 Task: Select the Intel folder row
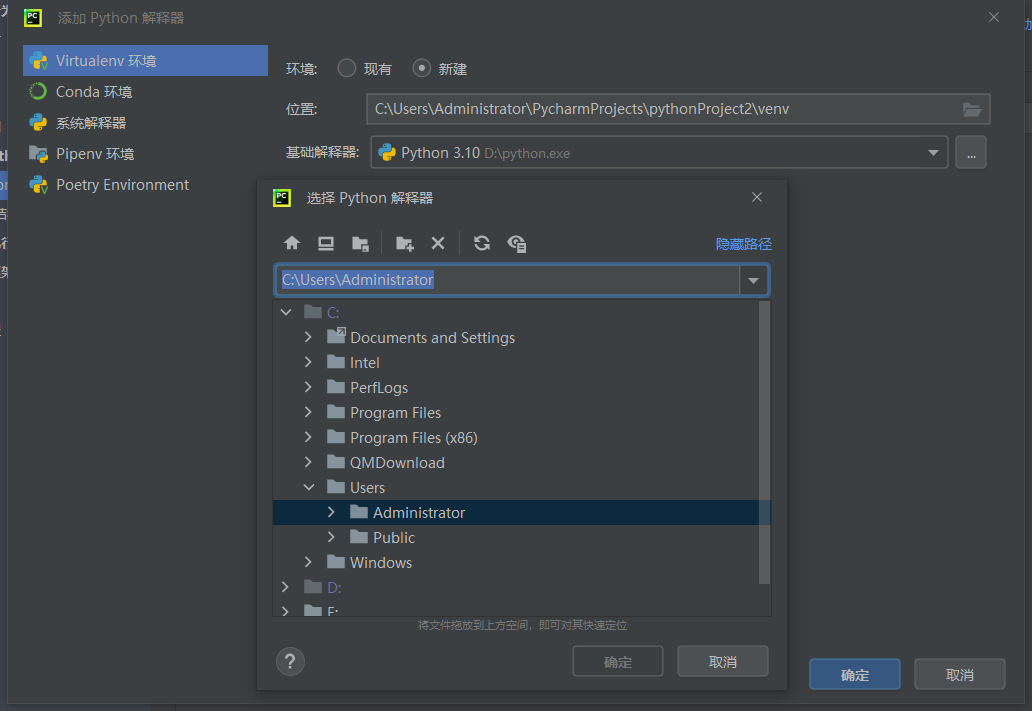[x=521, y=362]
